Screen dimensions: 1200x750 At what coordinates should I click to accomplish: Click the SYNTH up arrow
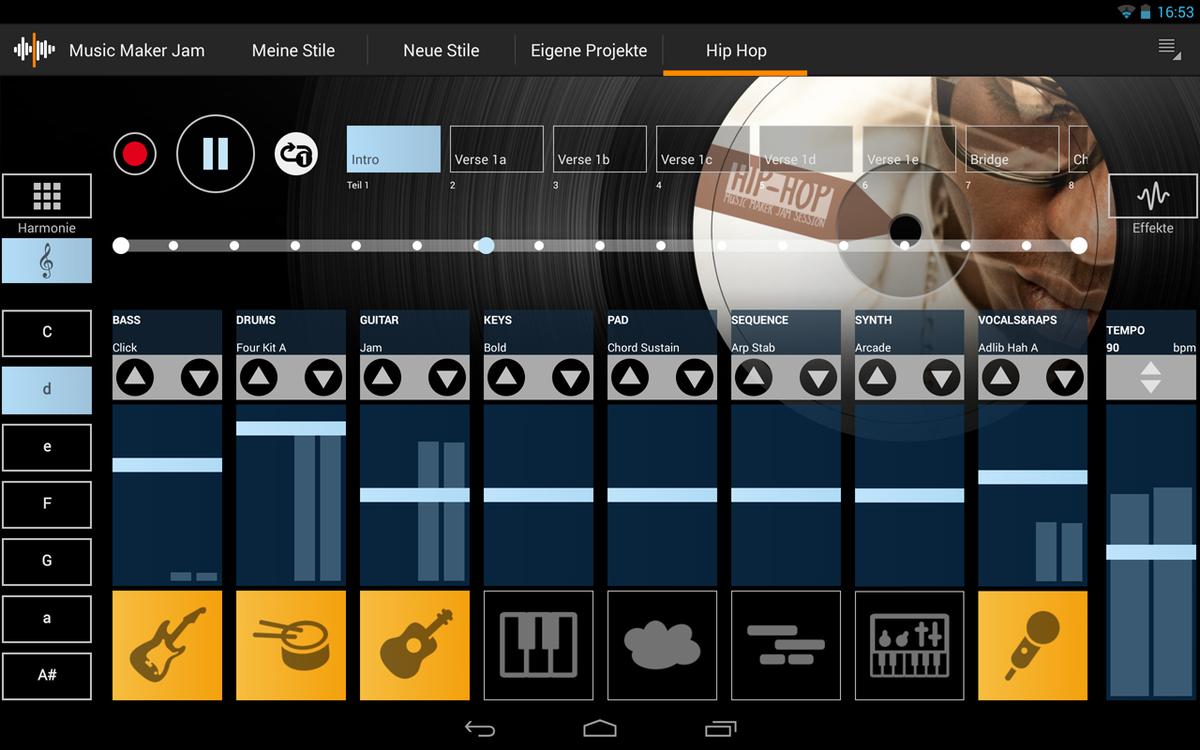pyautogui.click(x=878, y=378)
